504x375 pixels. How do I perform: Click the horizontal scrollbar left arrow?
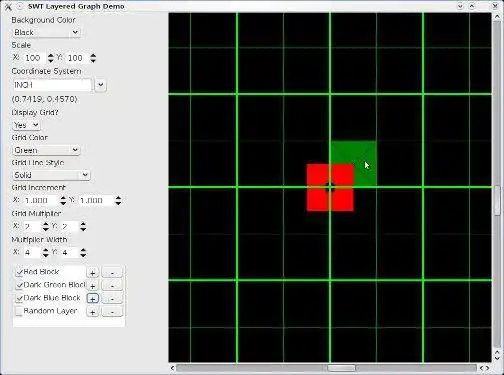point(172,368)
